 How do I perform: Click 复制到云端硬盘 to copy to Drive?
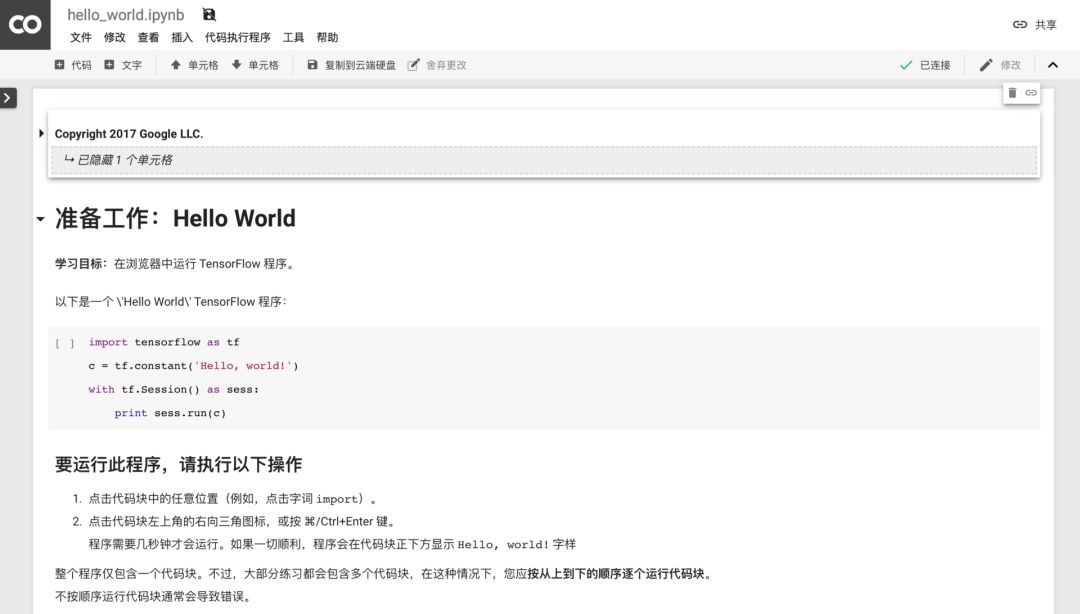pyautogui.click(x=351, y=65)
